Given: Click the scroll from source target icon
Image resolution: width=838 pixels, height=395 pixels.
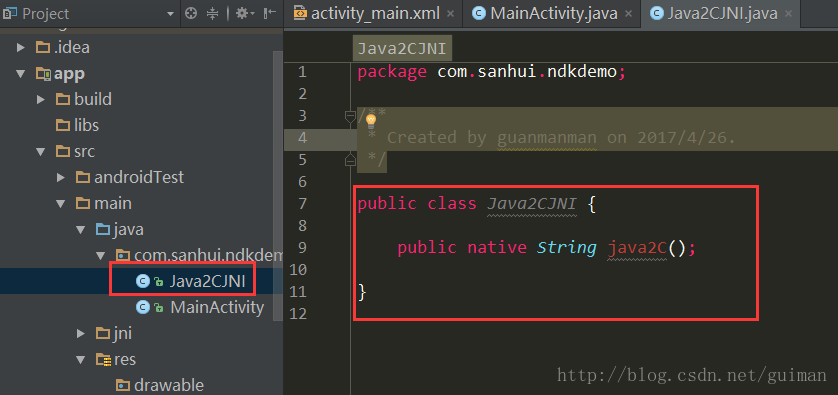Looking at the screenshot, I should pos(191,13).
